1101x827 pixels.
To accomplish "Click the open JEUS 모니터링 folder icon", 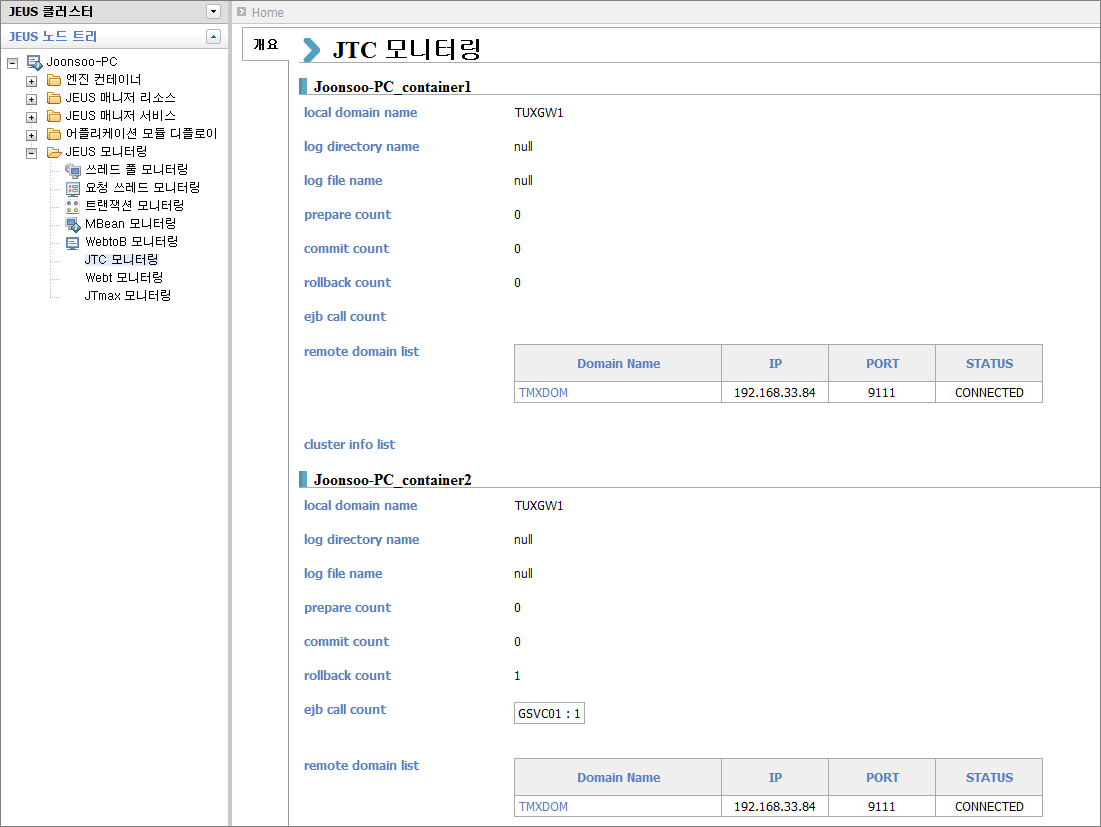I will tap(54, 151).
